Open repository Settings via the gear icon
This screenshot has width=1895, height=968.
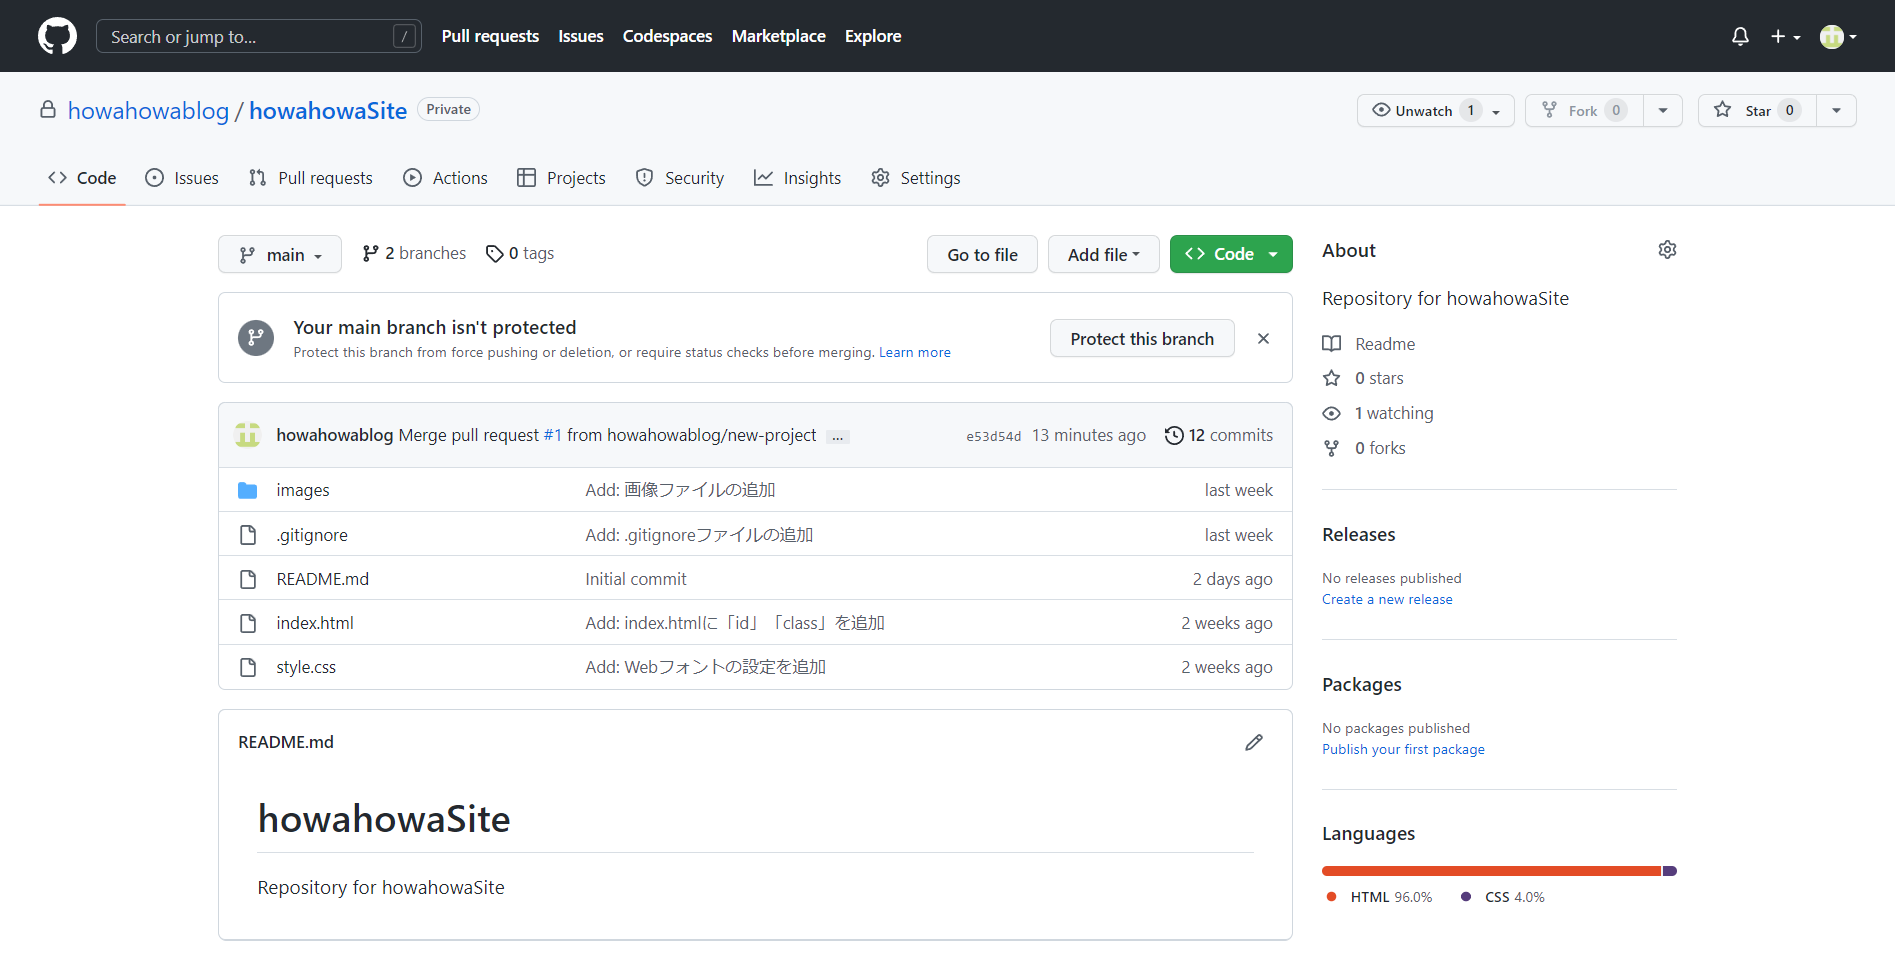pyautogui.click(x=881, y=177)
